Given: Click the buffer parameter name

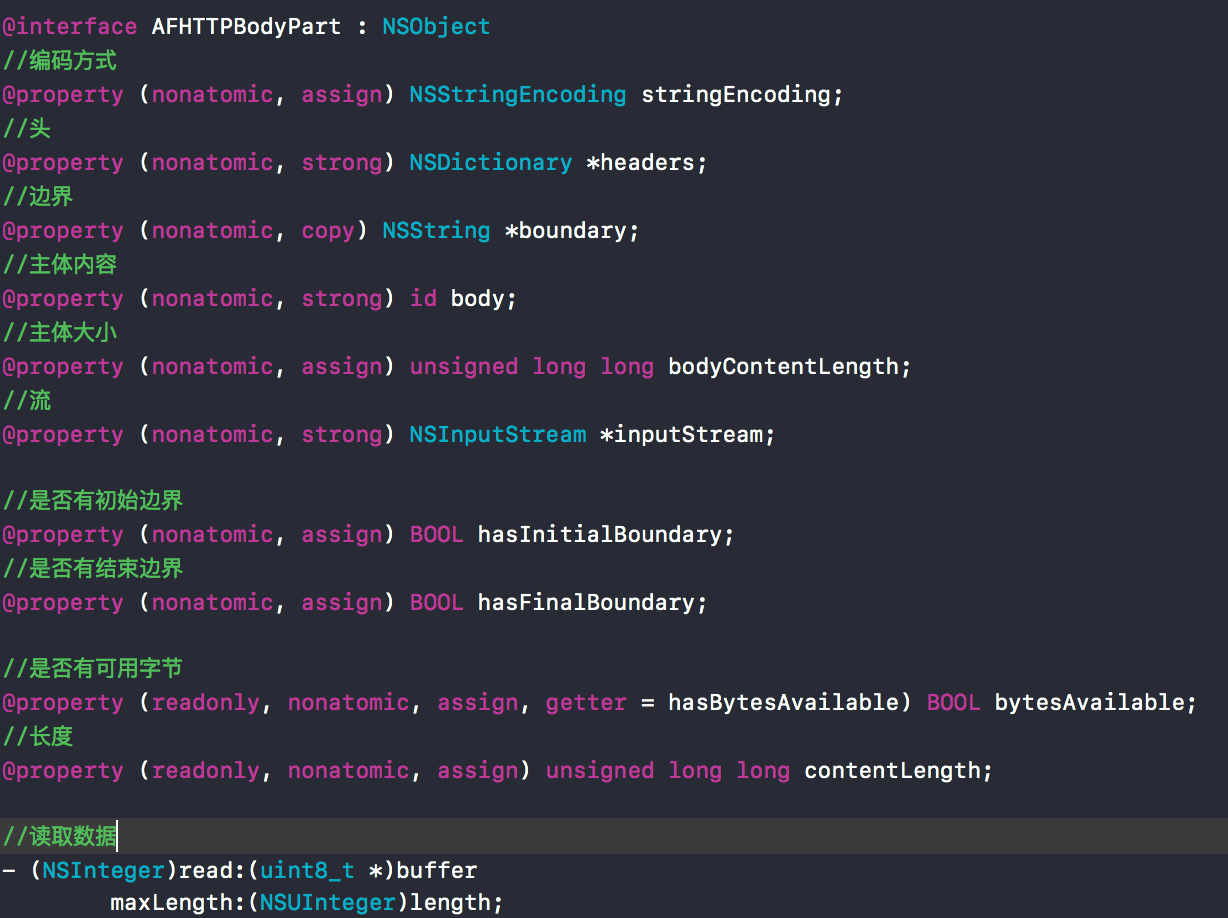Looking at the screenshot, I should tap(437, 870).
